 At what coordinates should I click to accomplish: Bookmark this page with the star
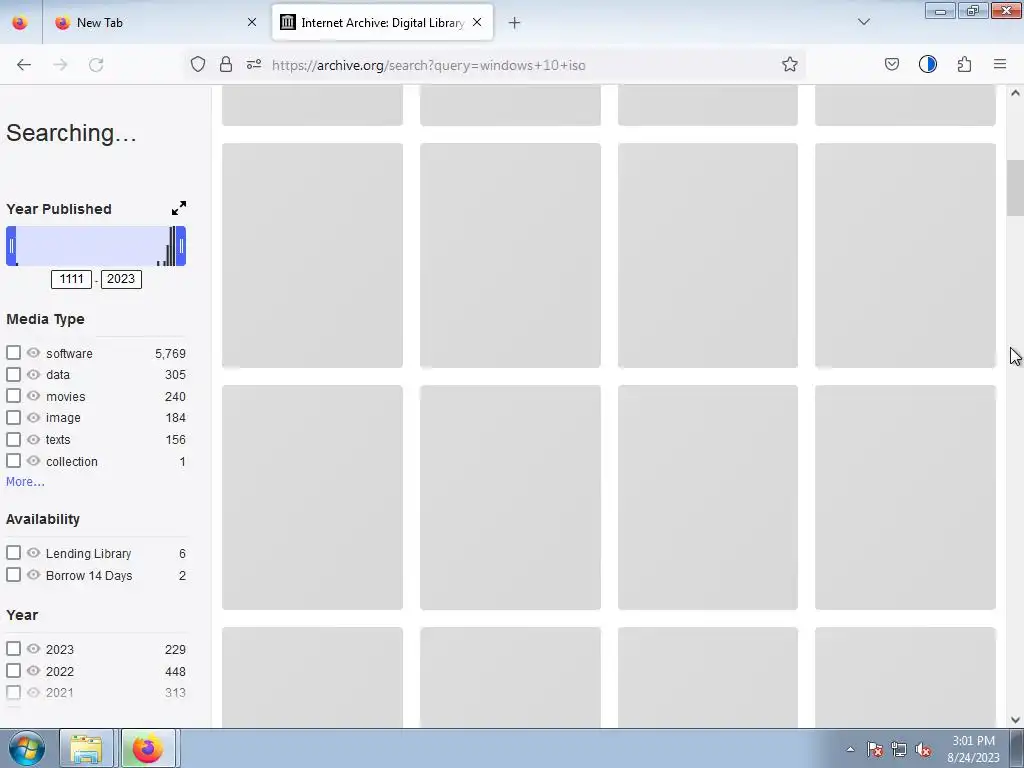[x=790, y=64]
